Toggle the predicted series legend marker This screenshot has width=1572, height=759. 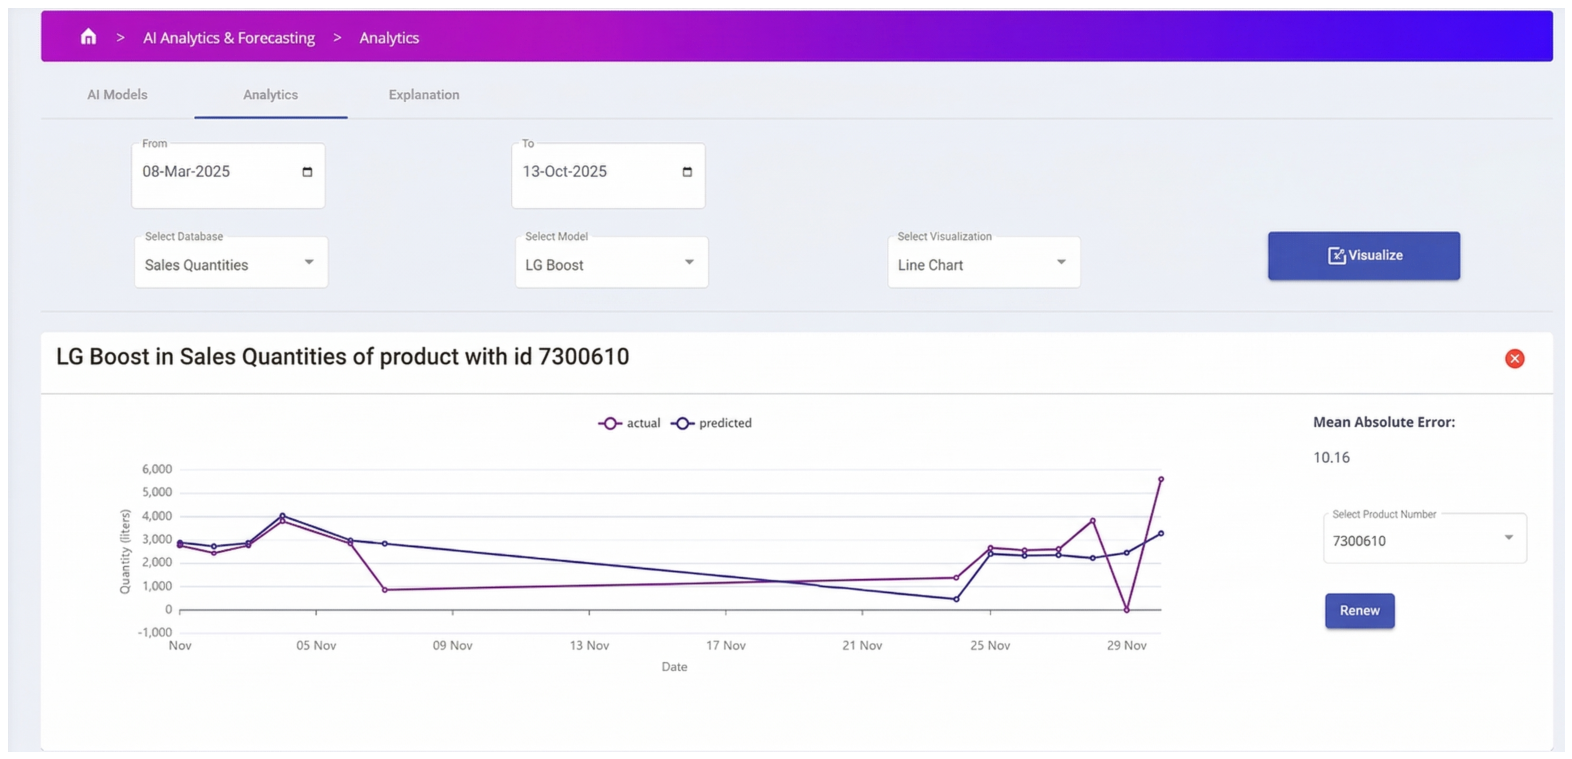pyautogui.click(x=682, y=423)
